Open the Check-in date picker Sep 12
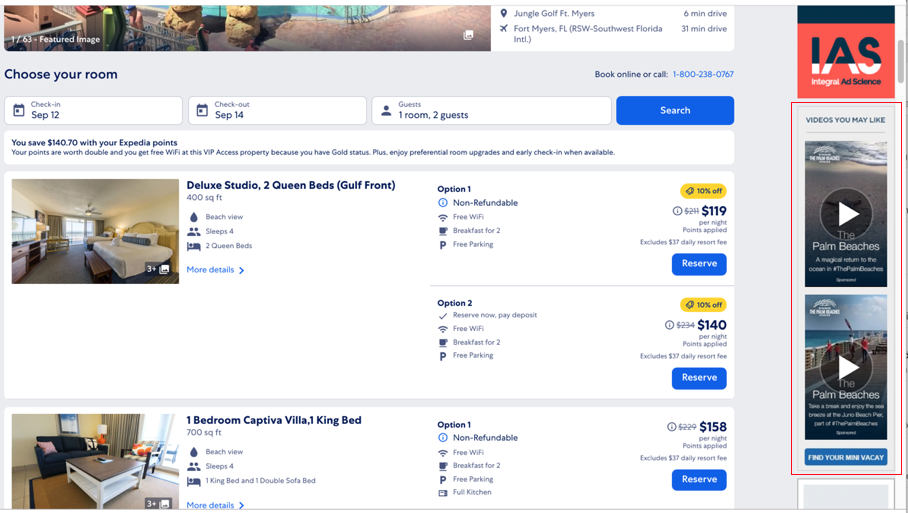 click(x=93, y=110)
